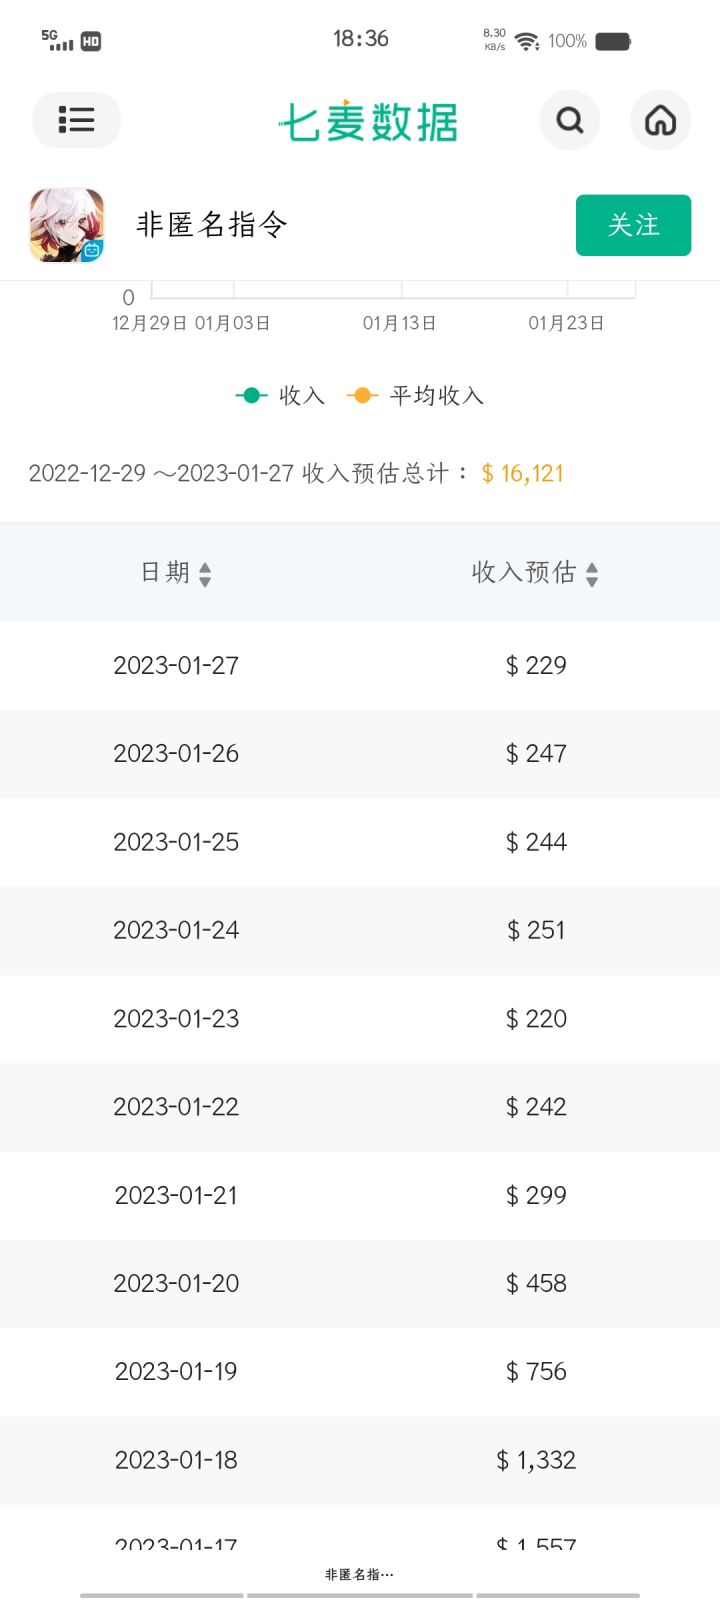Tap the $ 16,121 total estimate
720x1600 pixels.
click(522, 473)
